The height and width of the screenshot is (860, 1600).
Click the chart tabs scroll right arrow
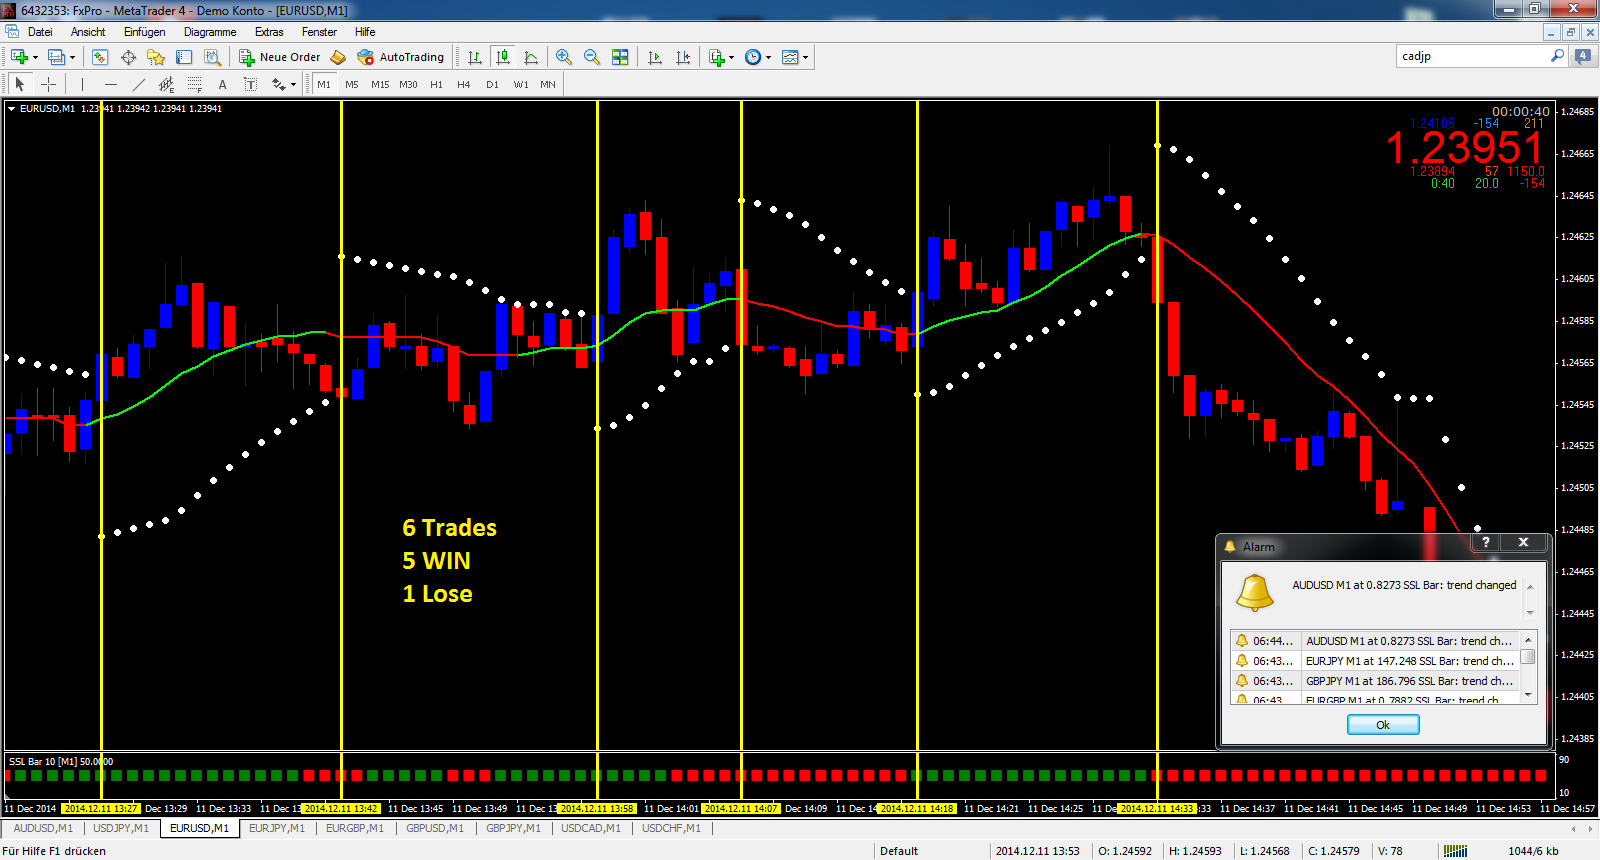pyautogui.click(x=1590, y=828)
